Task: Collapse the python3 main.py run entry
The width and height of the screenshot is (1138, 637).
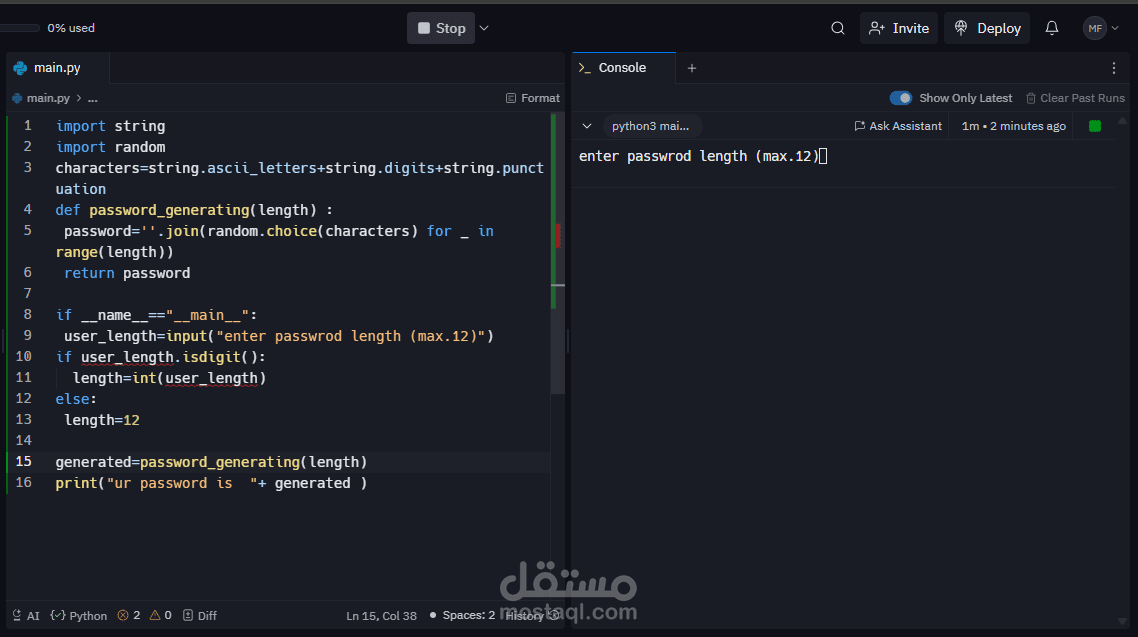Action: pyautogui.click(x=586, y=126)
